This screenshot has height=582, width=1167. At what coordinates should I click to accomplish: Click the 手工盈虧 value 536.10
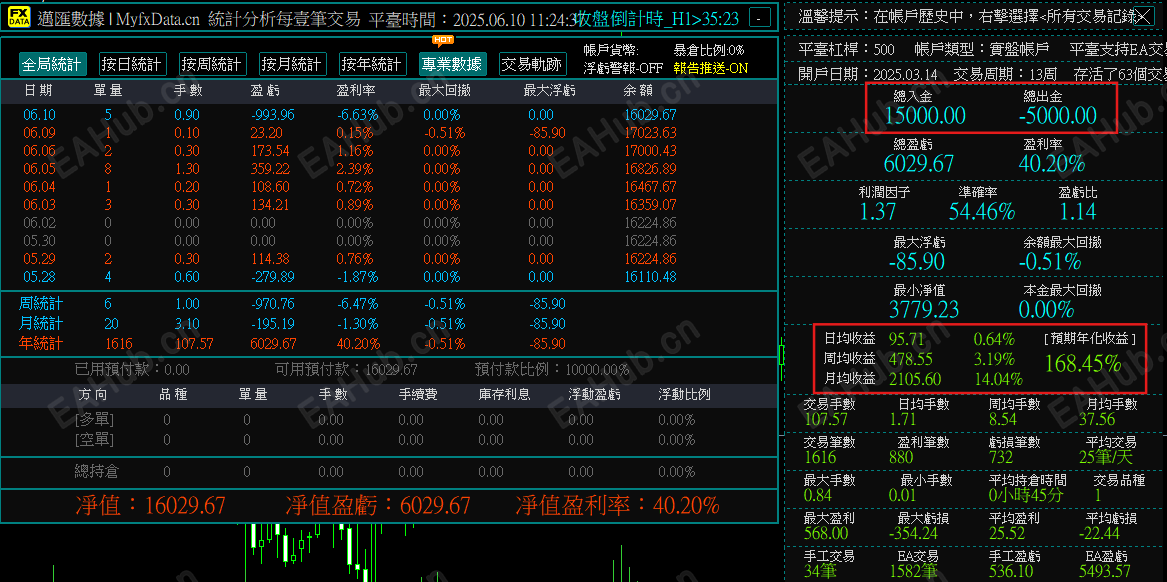[1012, 571]
